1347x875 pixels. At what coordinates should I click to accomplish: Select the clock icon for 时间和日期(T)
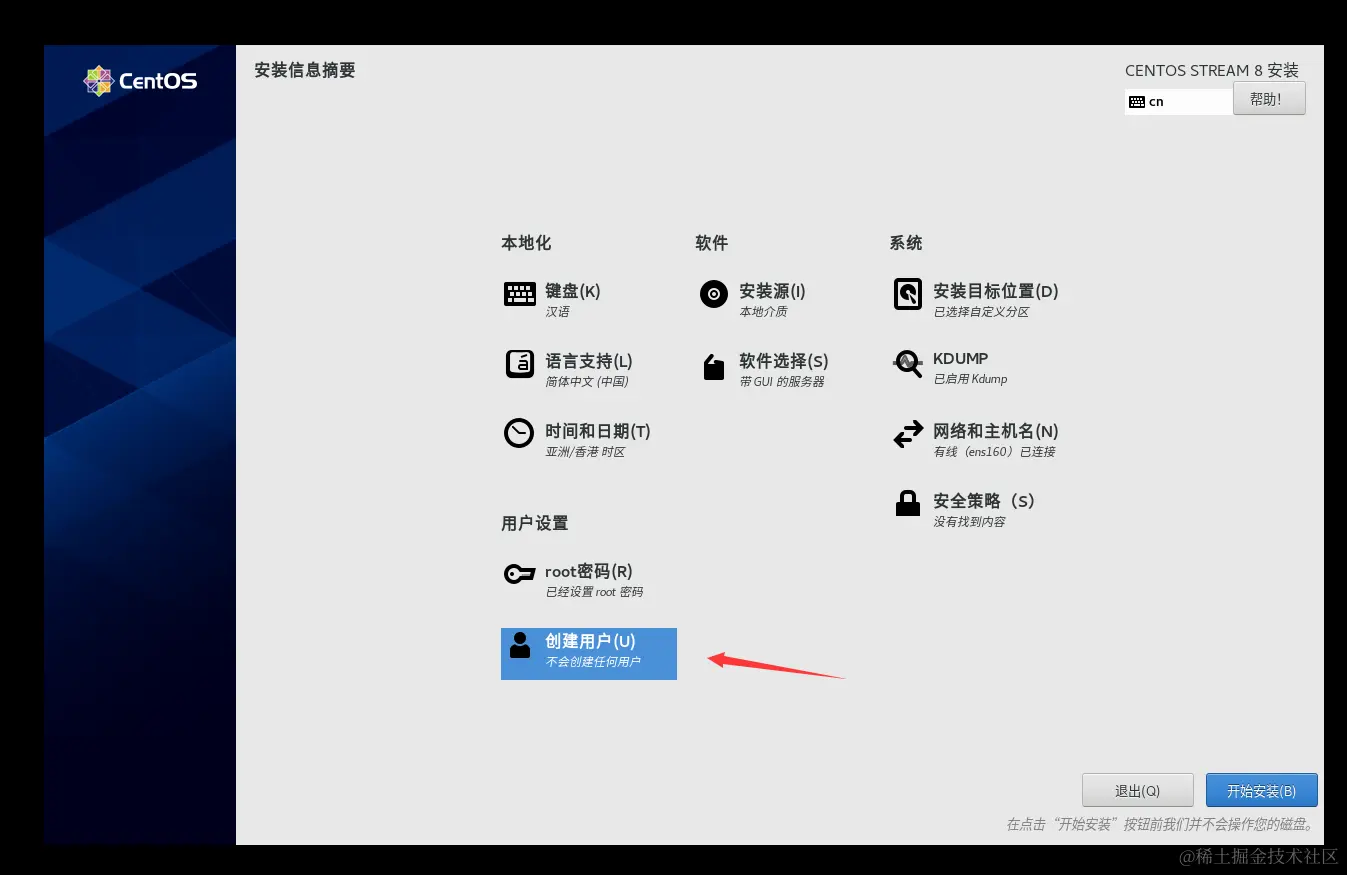coord(519,433)
